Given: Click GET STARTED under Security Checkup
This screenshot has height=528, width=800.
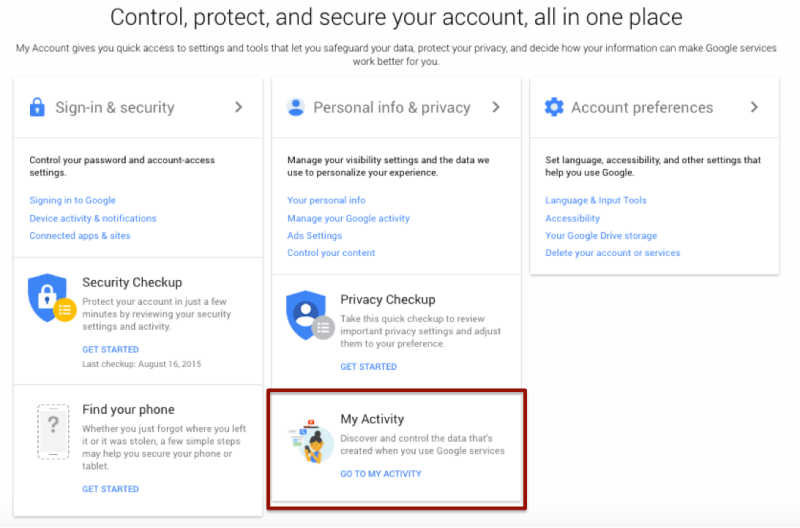Looking at the screenshot, I should (110, 350).
